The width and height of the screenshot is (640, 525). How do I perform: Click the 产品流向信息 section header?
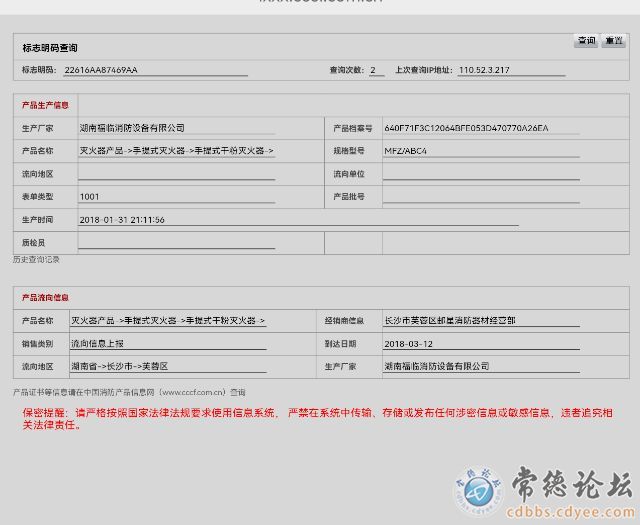tap(45, 298)
